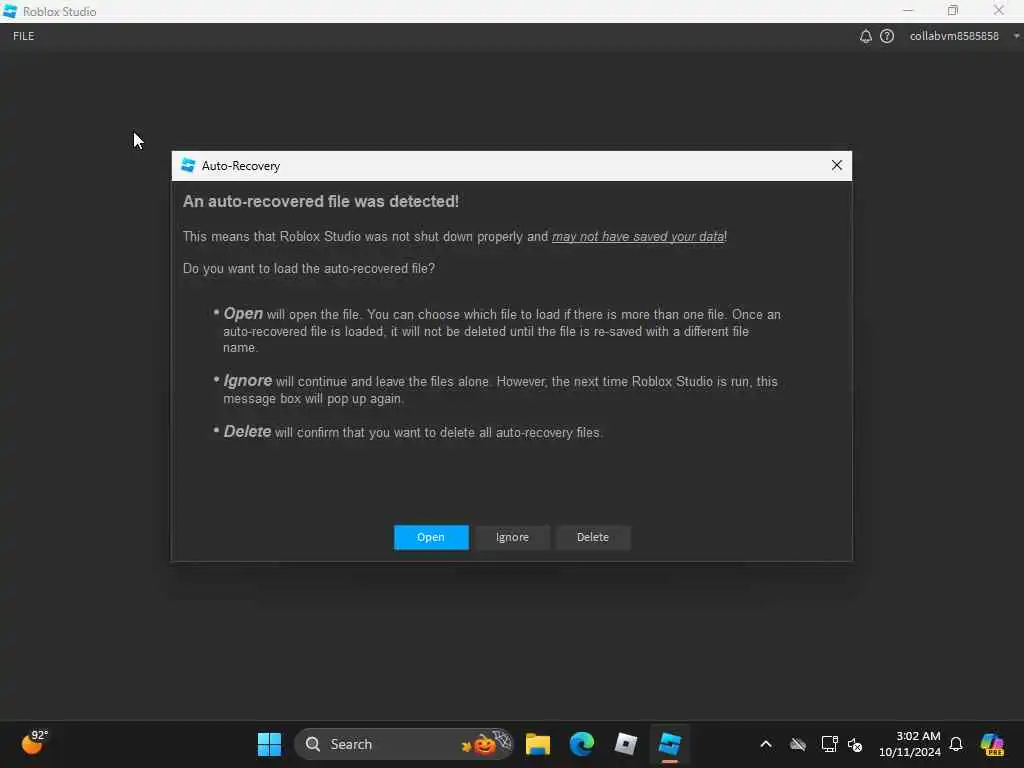Open the Windows Start menu
This screenshot has height=768, width=1024.
click(269, 744)
